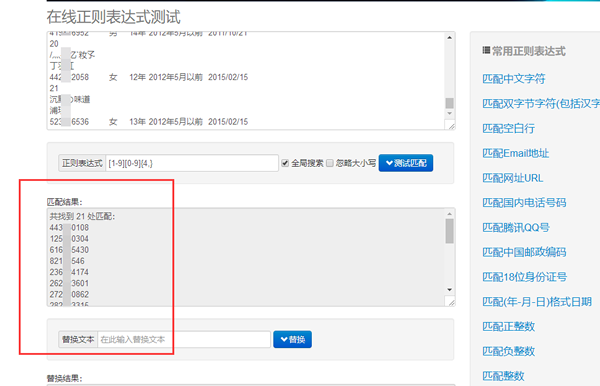Open the 匹配18位身份证号 link
Viewport: 600px width, 386px height.
click(524, 277)
